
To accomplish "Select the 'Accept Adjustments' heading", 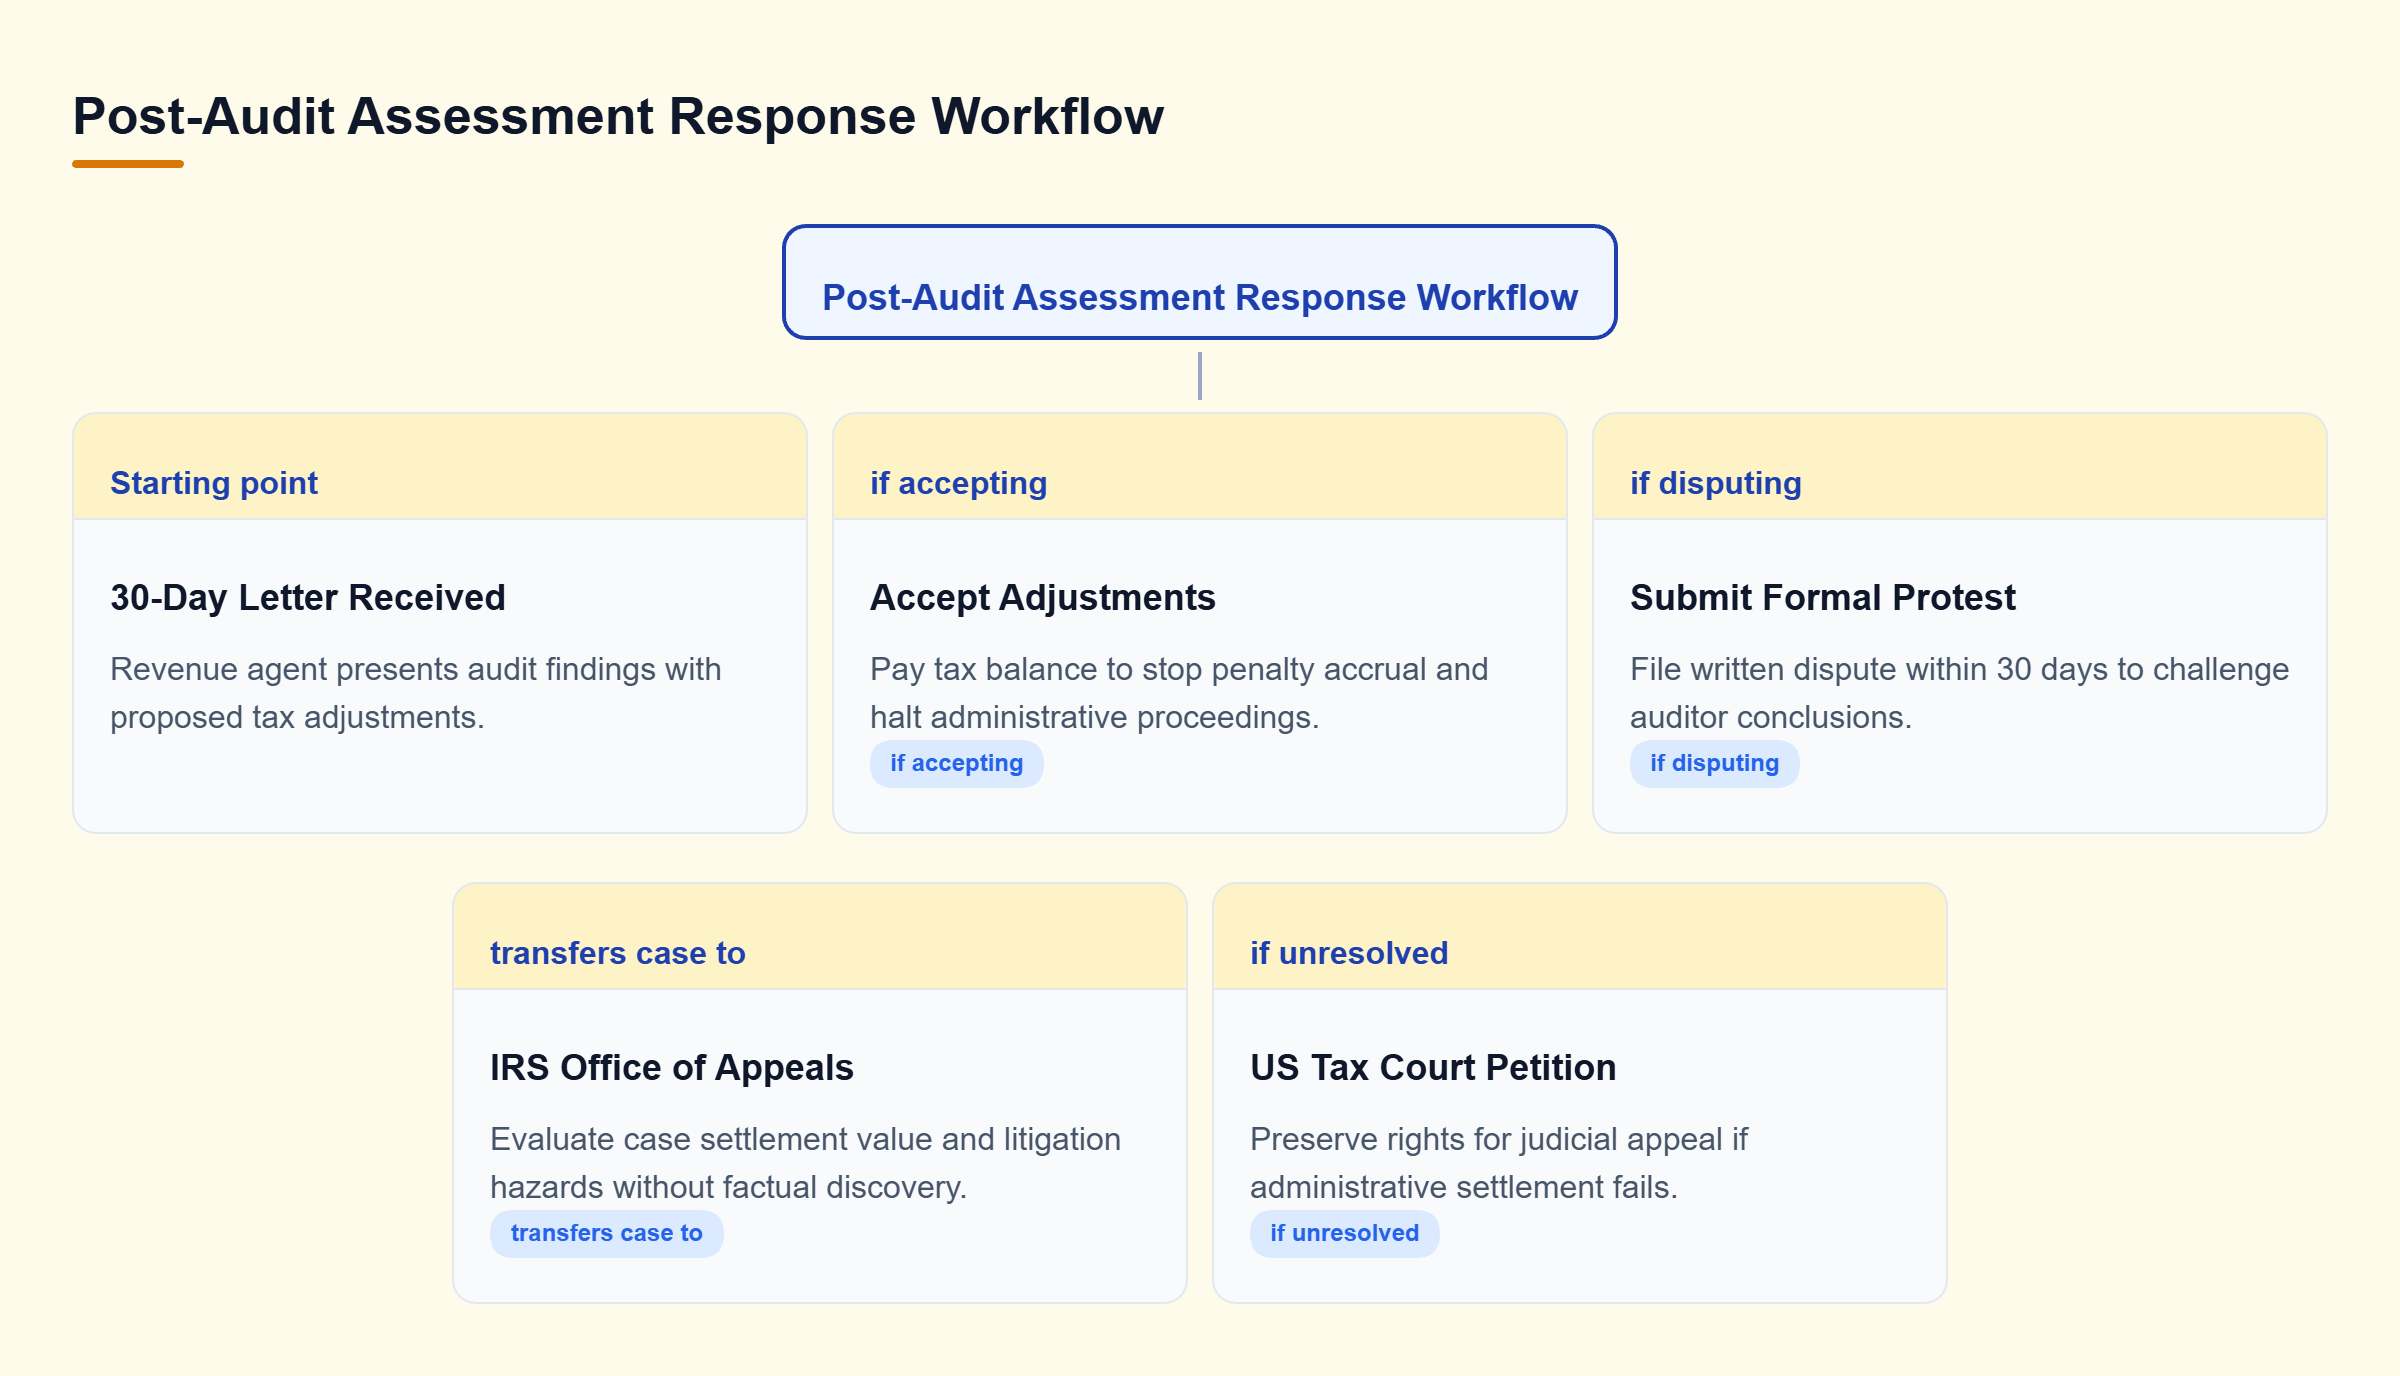I will tap(1043, 597).
